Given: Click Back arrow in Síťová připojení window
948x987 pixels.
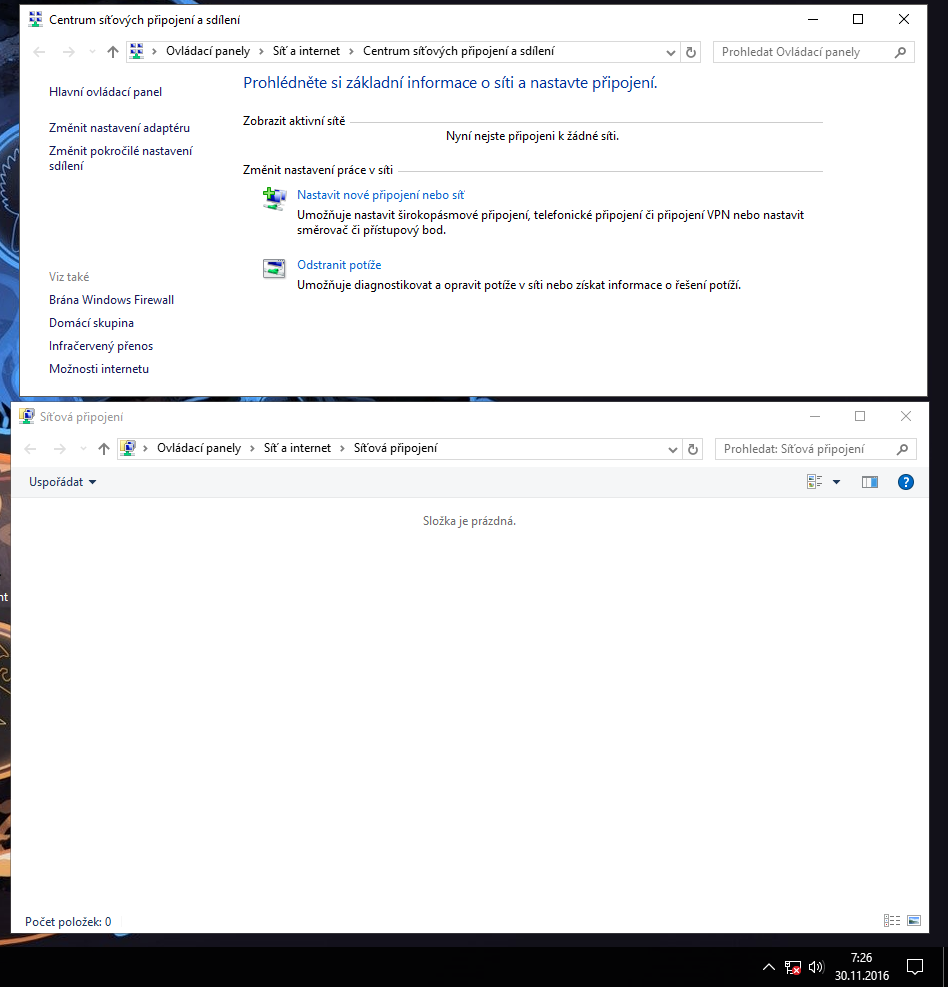Looking at the screenshot, I should 30,449.
